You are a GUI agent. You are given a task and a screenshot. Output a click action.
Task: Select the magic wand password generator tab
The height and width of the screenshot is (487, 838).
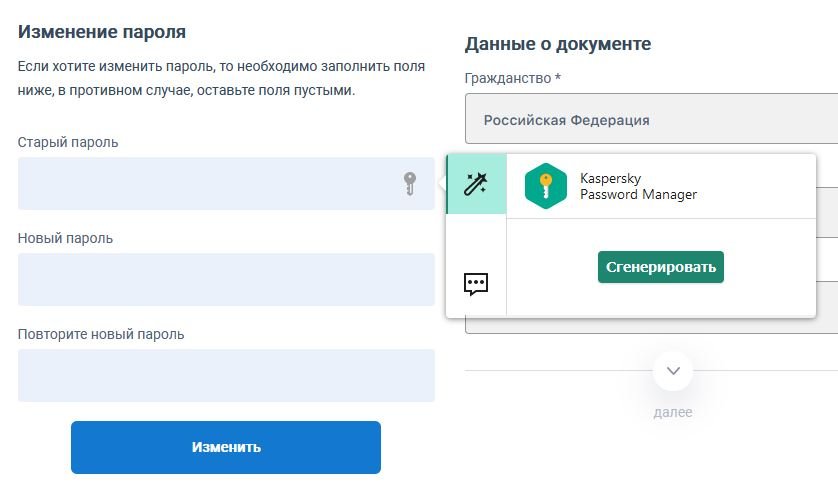coord(476,184)
